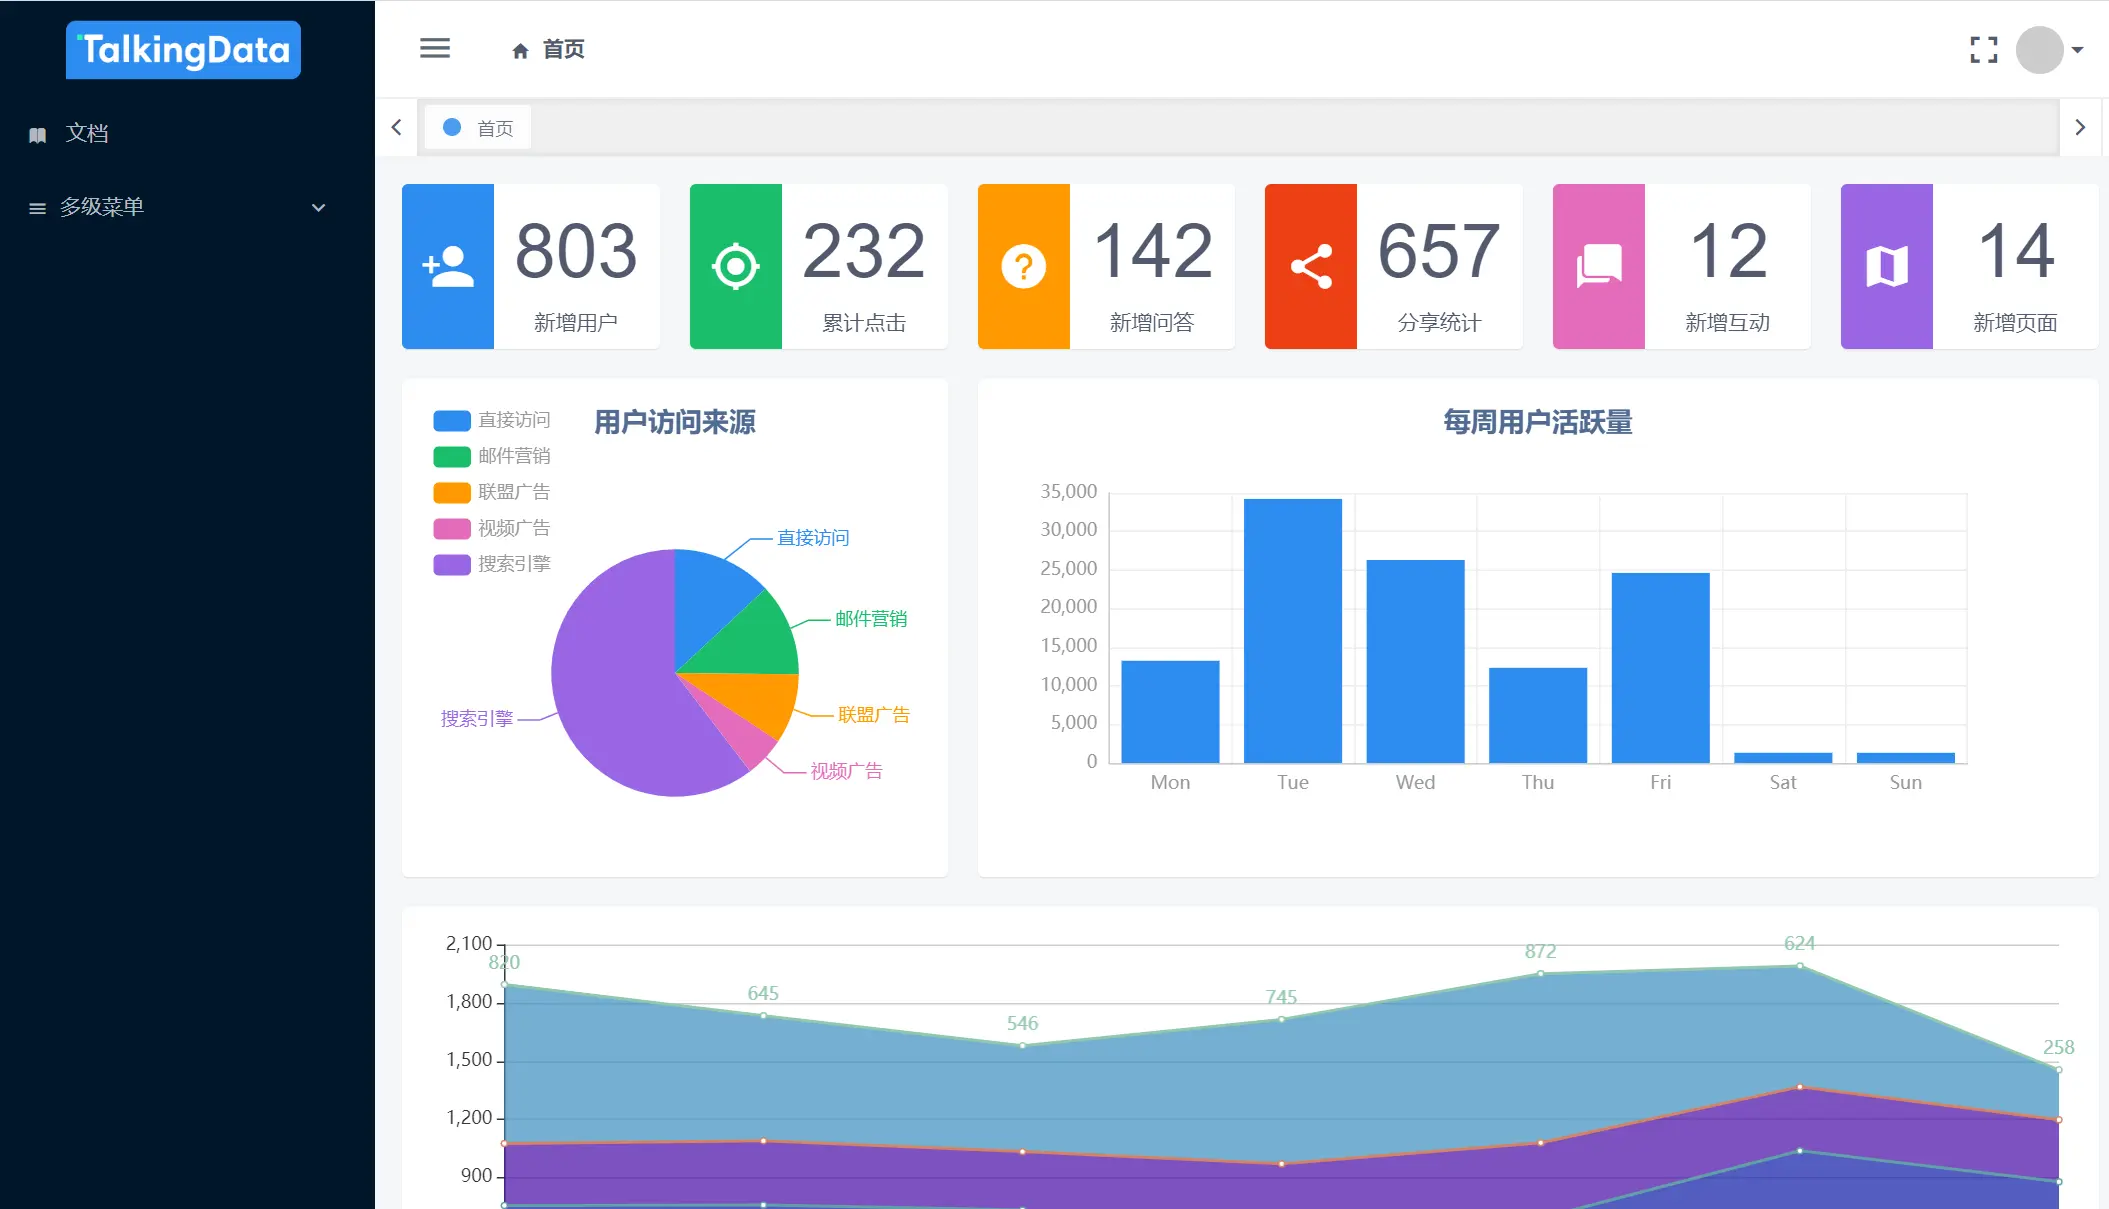
Task: Expand the 多级菜单 sidebar submenu
Action: [x=178, y=207]
